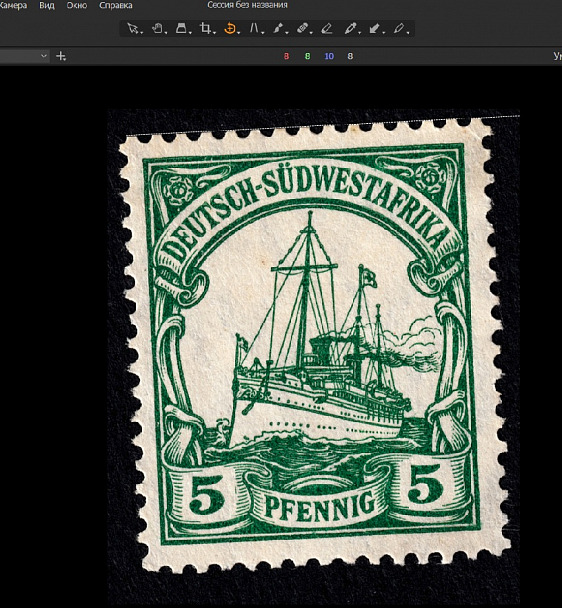Image resolution: width=562 pixels, height=608 pixels.
Task: Open the Rotate tool's variant arrow
Action: pyautogui.click(x=239, y=33)
